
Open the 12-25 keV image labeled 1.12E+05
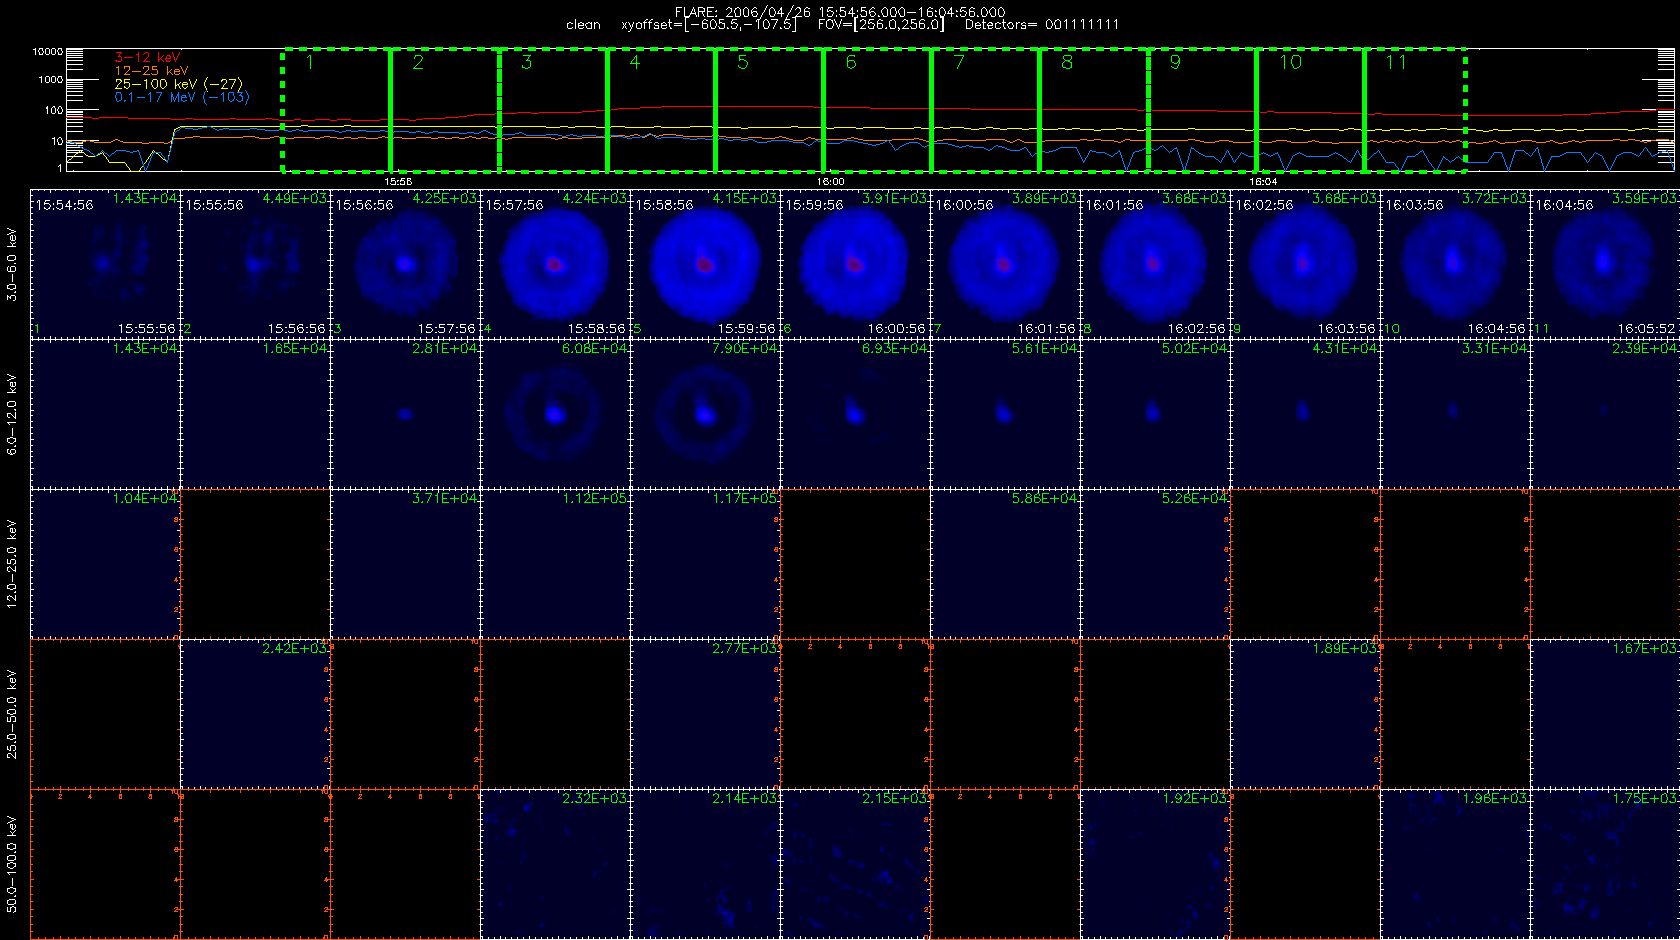pos(555,564)
